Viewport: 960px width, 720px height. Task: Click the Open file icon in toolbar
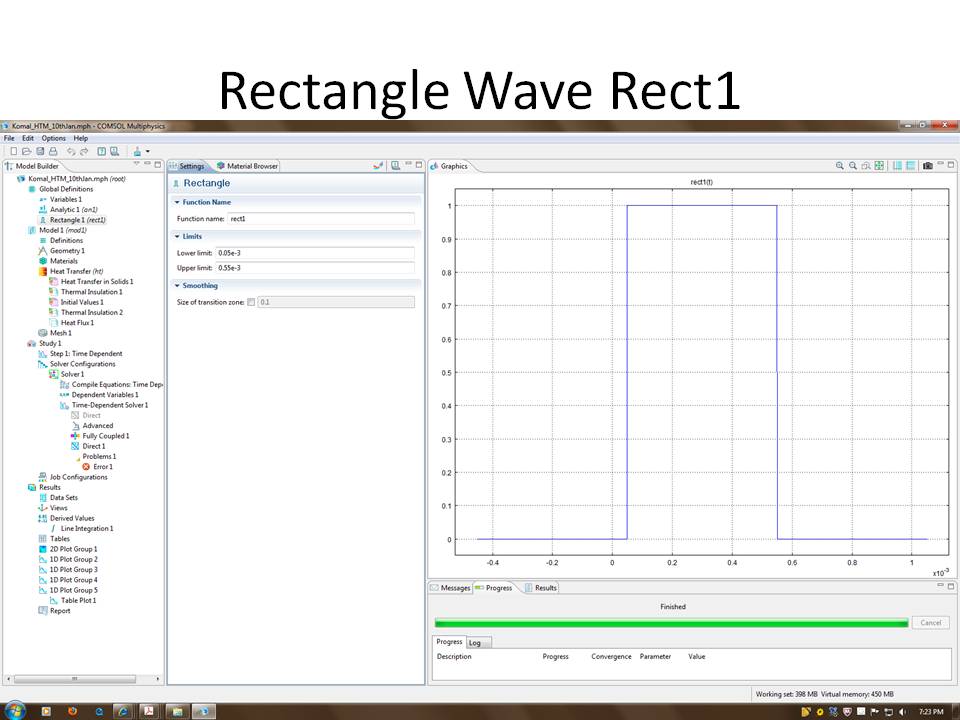27,151
